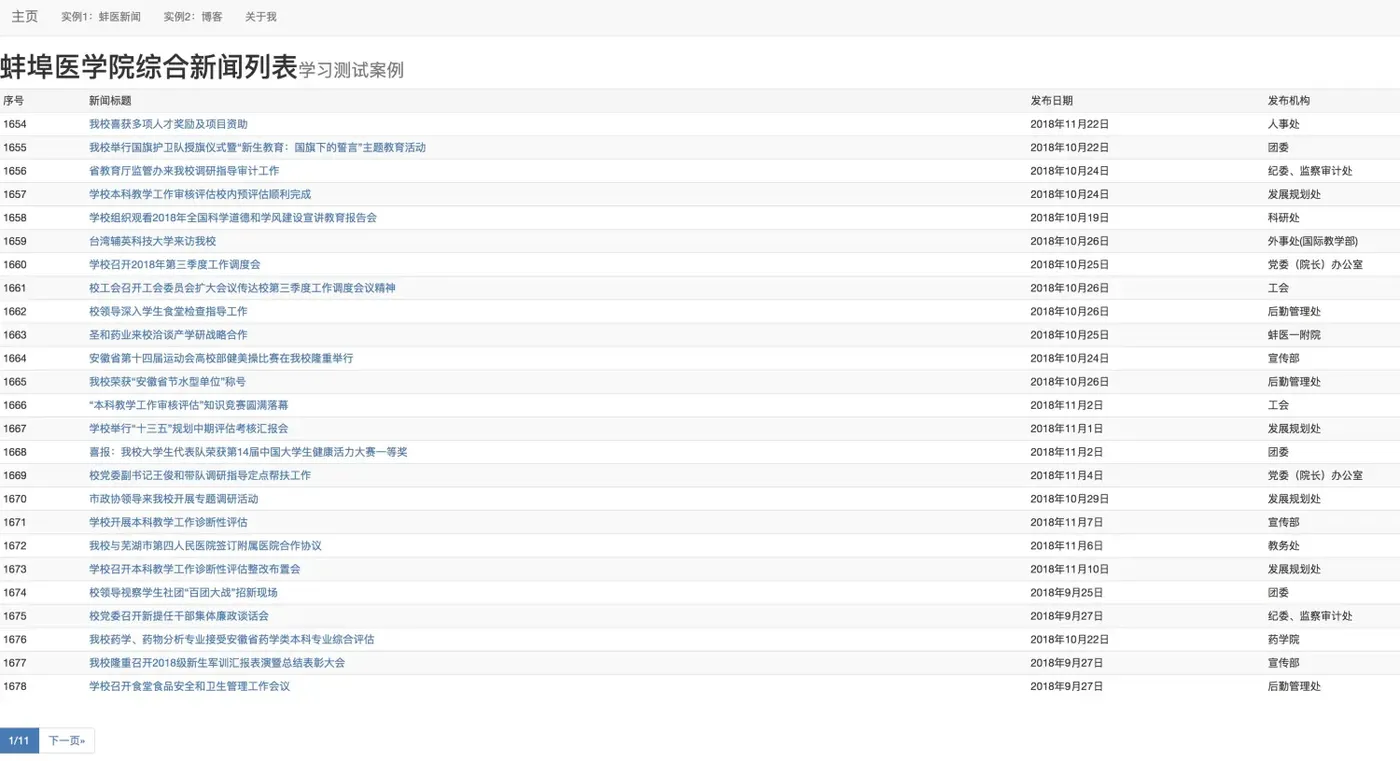1400x761 pixels.
Task: Open 市政协领导来我校开展专题调研活动
Action: point(174,499)
